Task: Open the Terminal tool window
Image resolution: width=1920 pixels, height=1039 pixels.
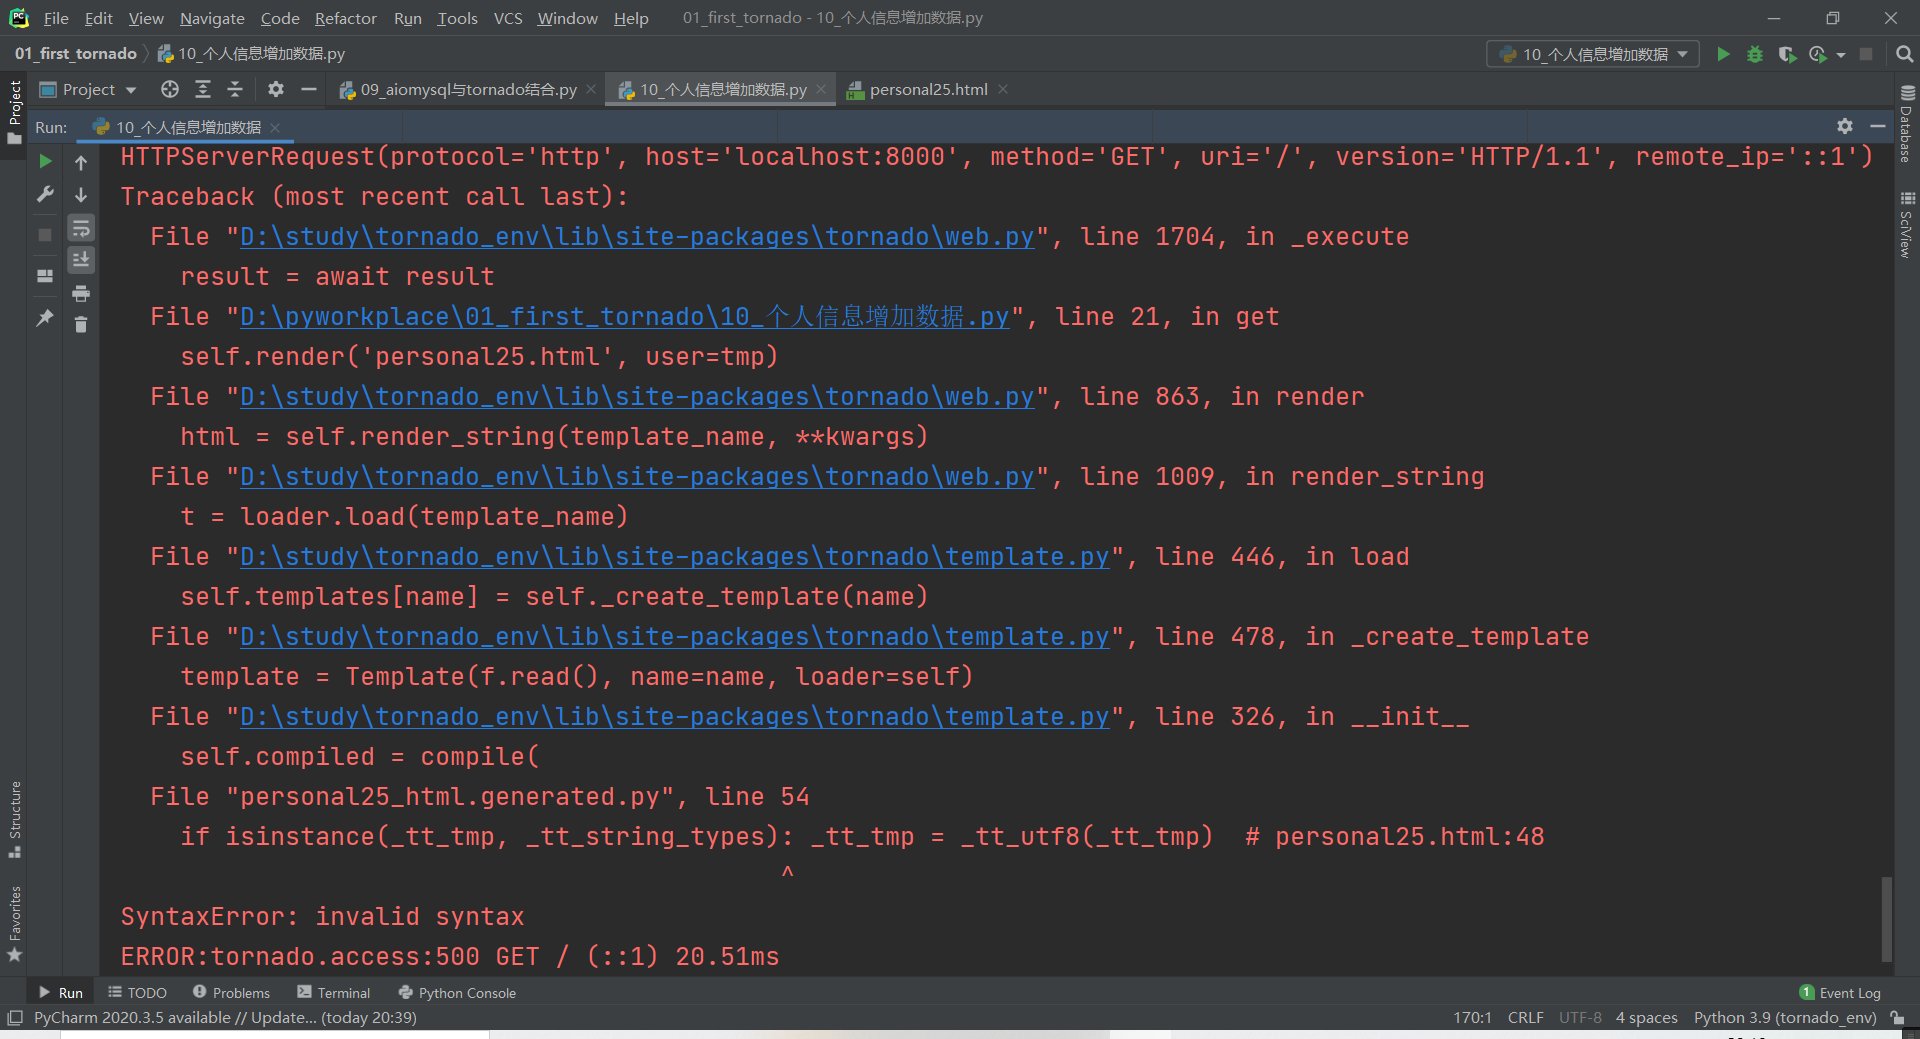Action: [334, 992]
